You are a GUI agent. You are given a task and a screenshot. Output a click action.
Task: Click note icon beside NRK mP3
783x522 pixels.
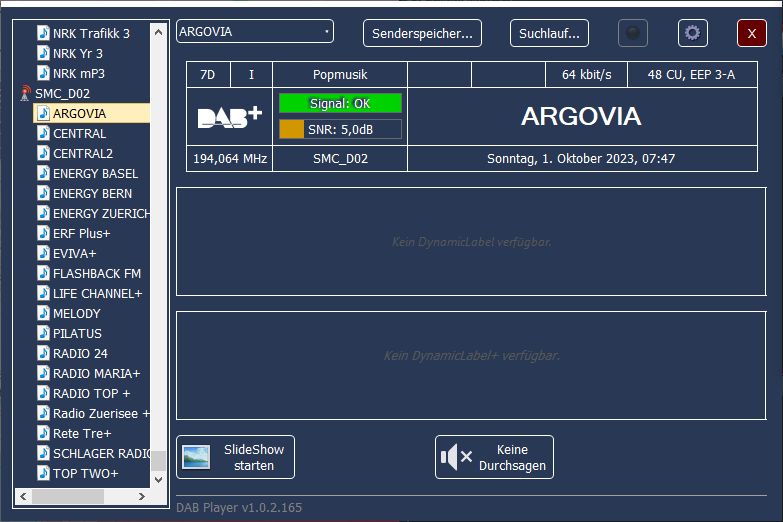[43, 73]
